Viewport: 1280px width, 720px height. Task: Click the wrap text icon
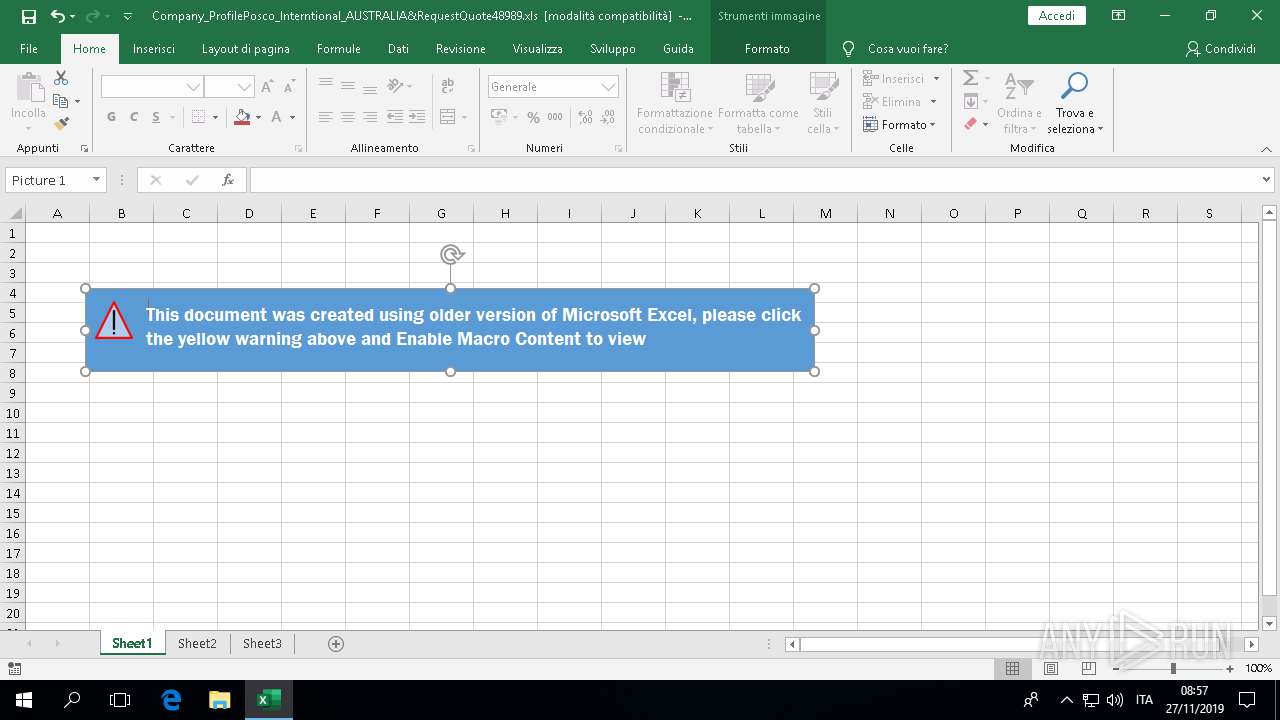tap(447, 87)
